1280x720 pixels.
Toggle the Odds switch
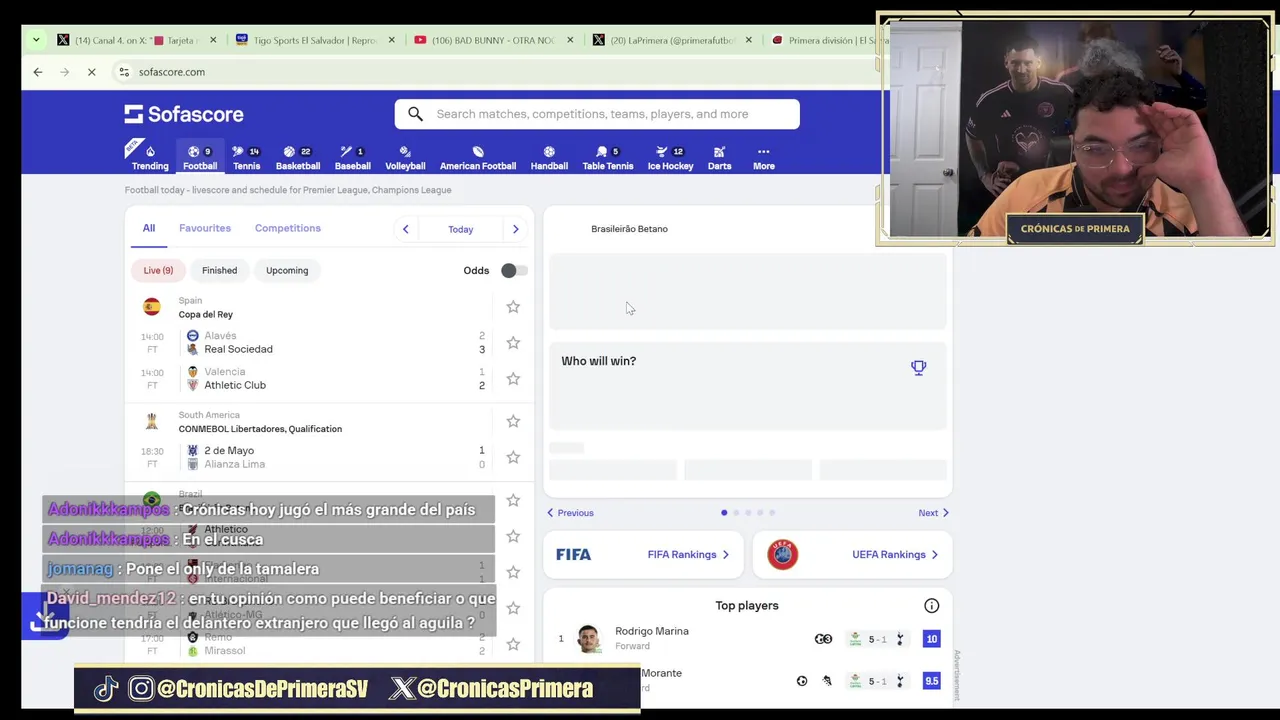click(x=514, y=270)
